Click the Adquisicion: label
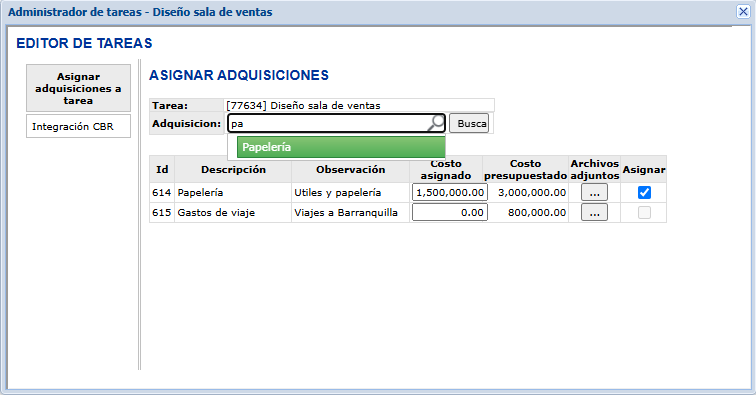Screen dimensions: 756x395 click(x=187, y=123)
